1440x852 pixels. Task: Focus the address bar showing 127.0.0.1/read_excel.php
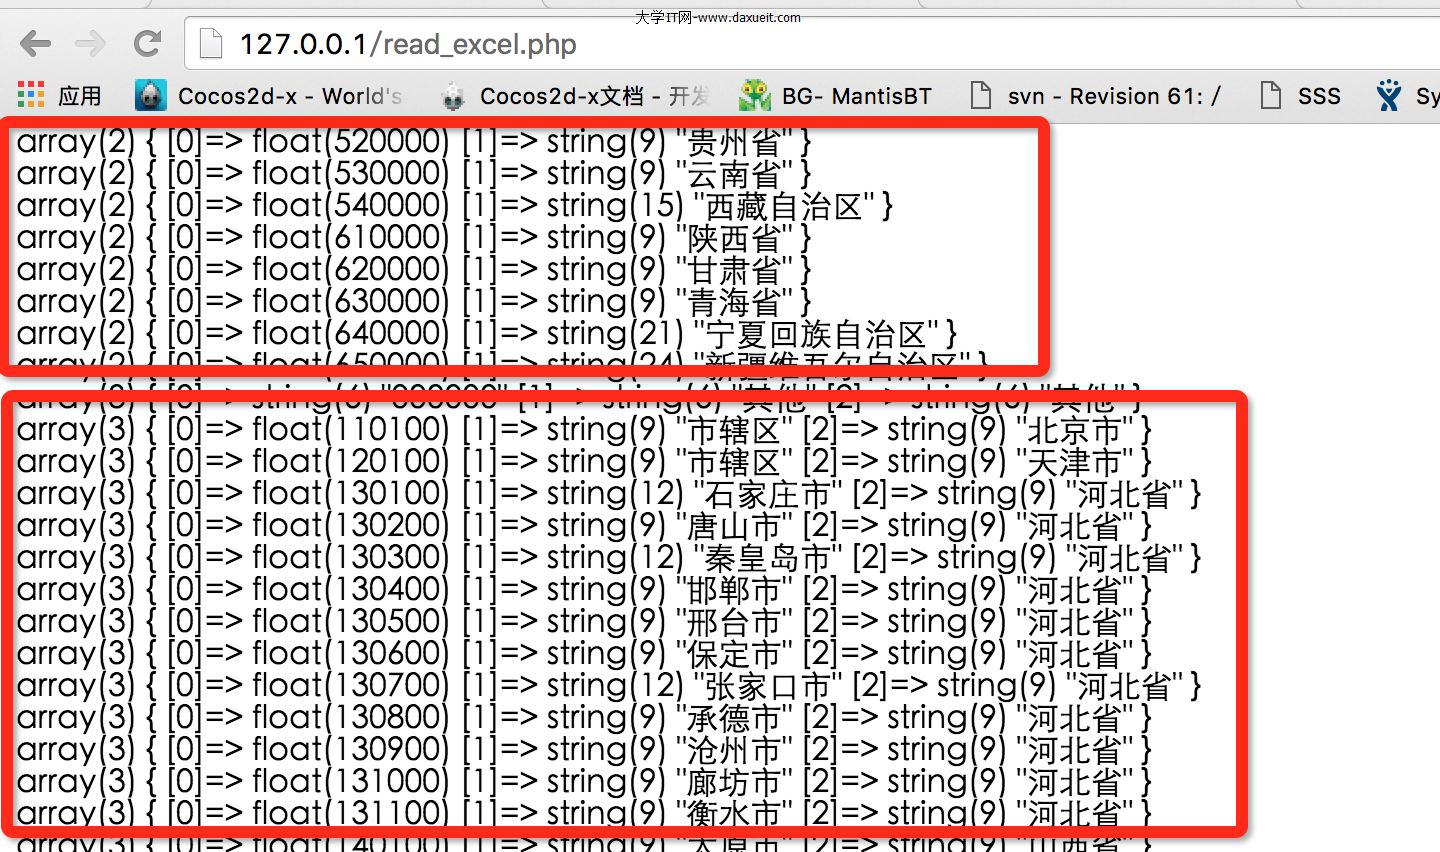pos(810,44)
